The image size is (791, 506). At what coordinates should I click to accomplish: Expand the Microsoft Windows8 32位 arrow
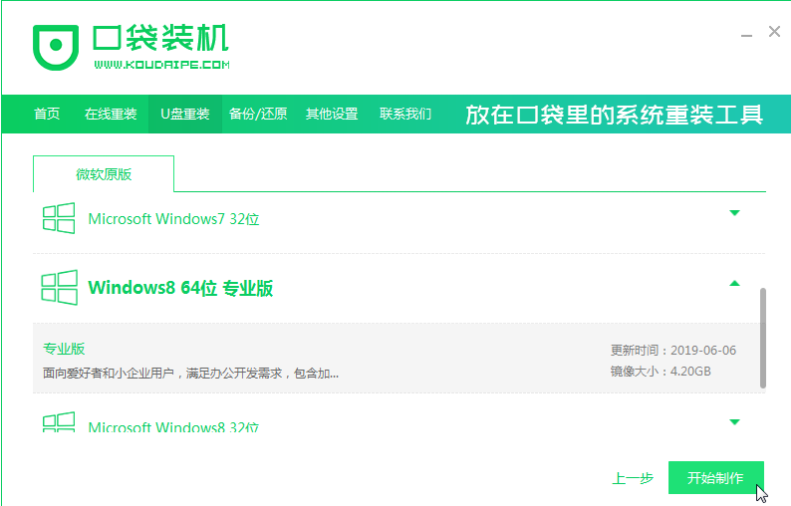734,422
